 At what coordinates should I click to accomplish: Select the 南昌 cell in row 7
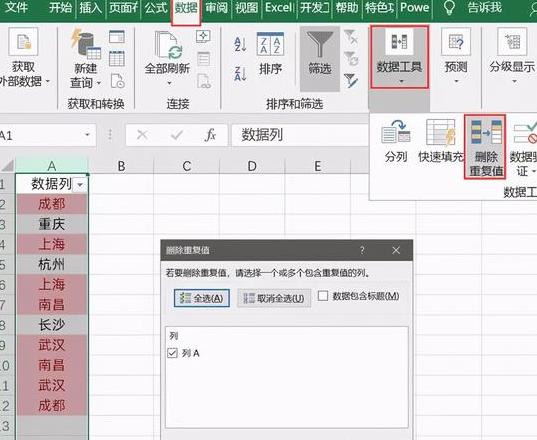click(x=52, y=305)
